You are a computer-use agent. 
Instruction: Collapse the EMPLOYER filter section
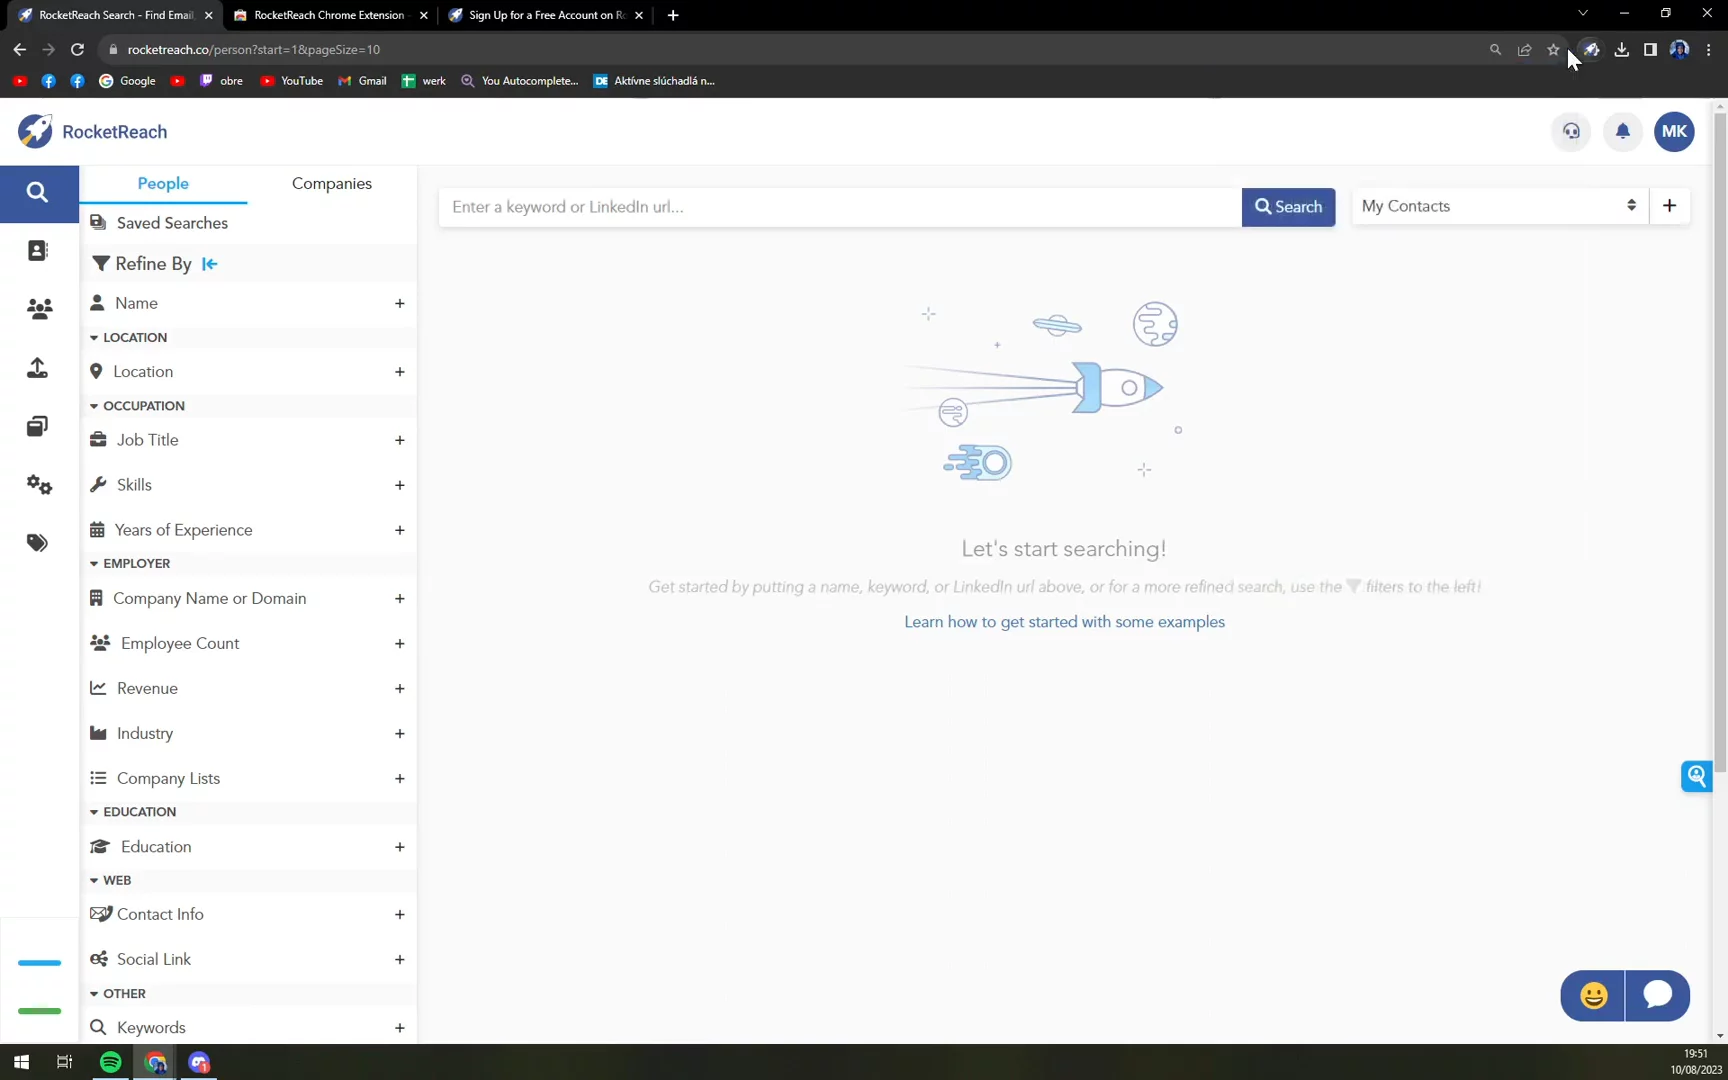pyautogui.click(x=94, y=564)
